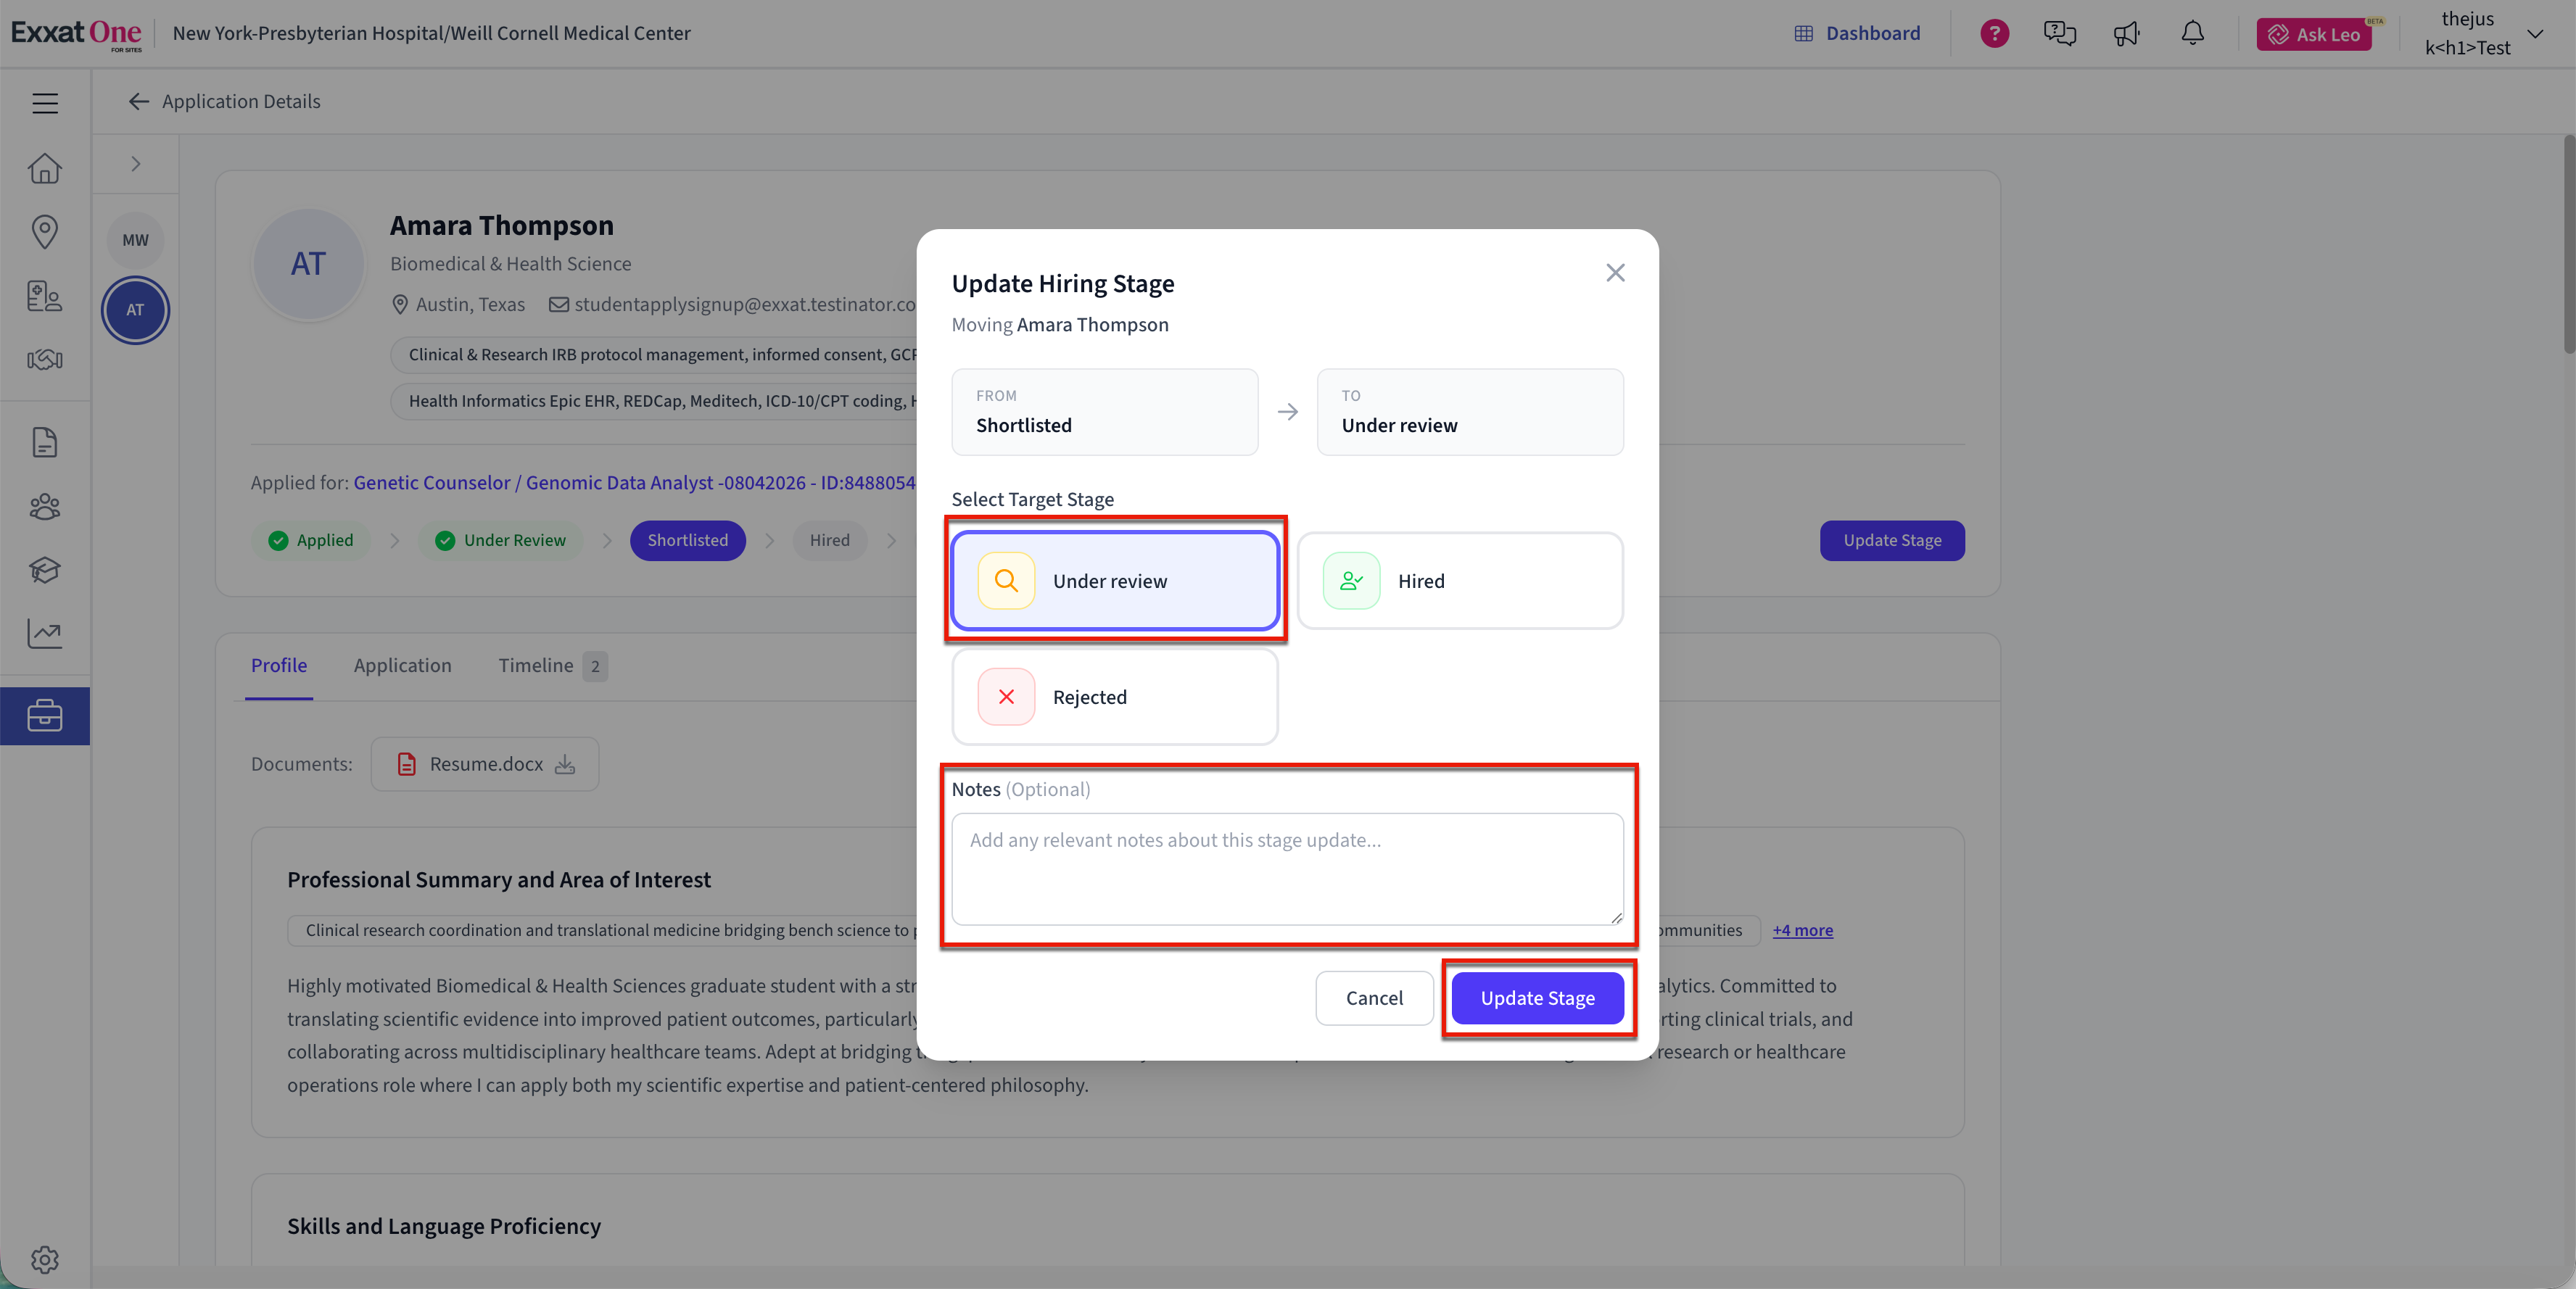Download the Resume.docx file
Image resolution: width=2576 pixels, height=1289 pixels.
point(566,765)
